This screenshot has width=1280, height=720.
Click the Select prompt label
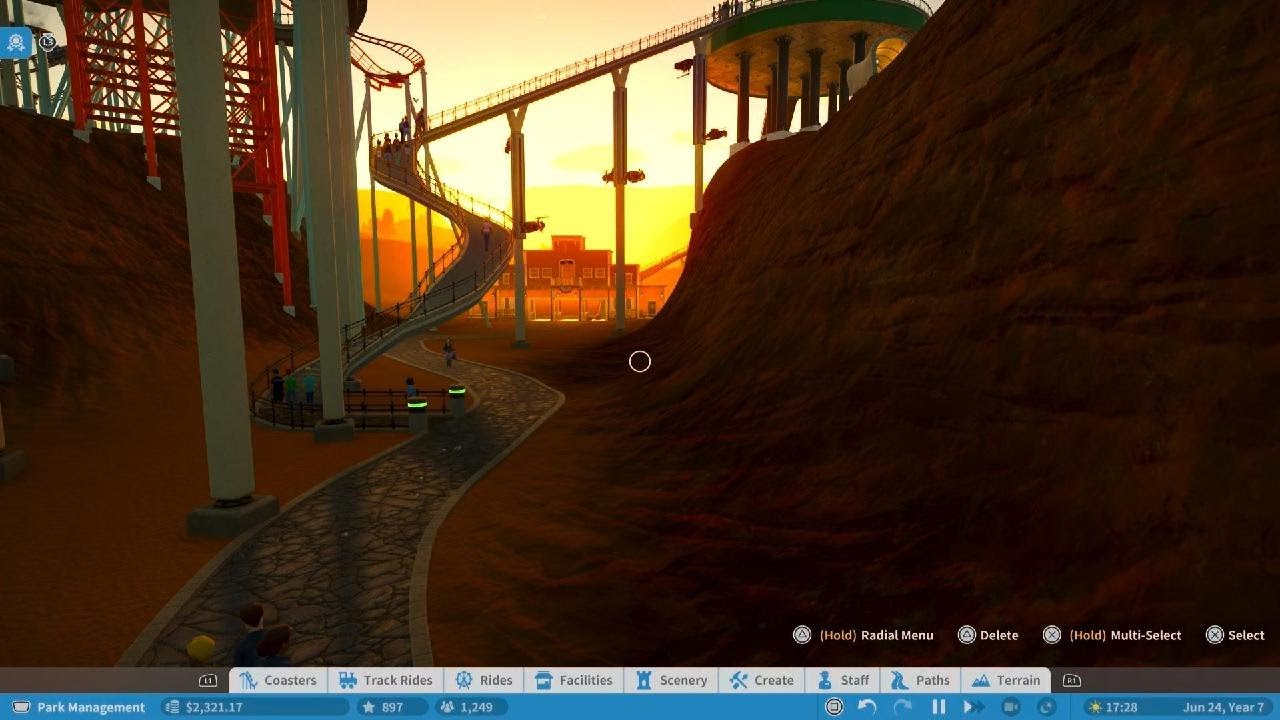click(1246, 635)
